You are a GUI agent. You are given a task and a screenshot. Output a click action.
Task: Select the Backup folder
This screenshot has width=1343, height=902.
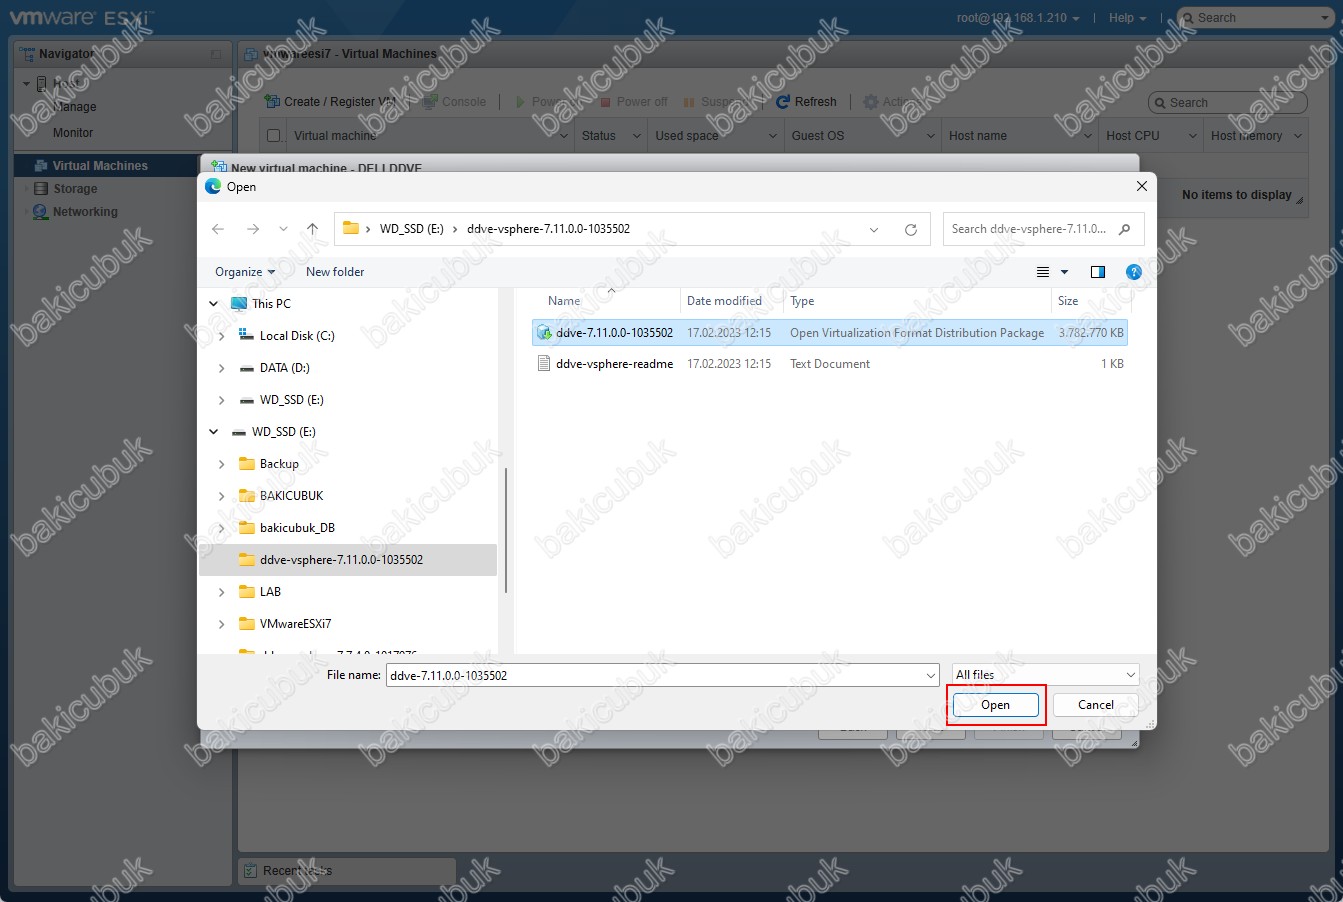(x=279, y=464)
